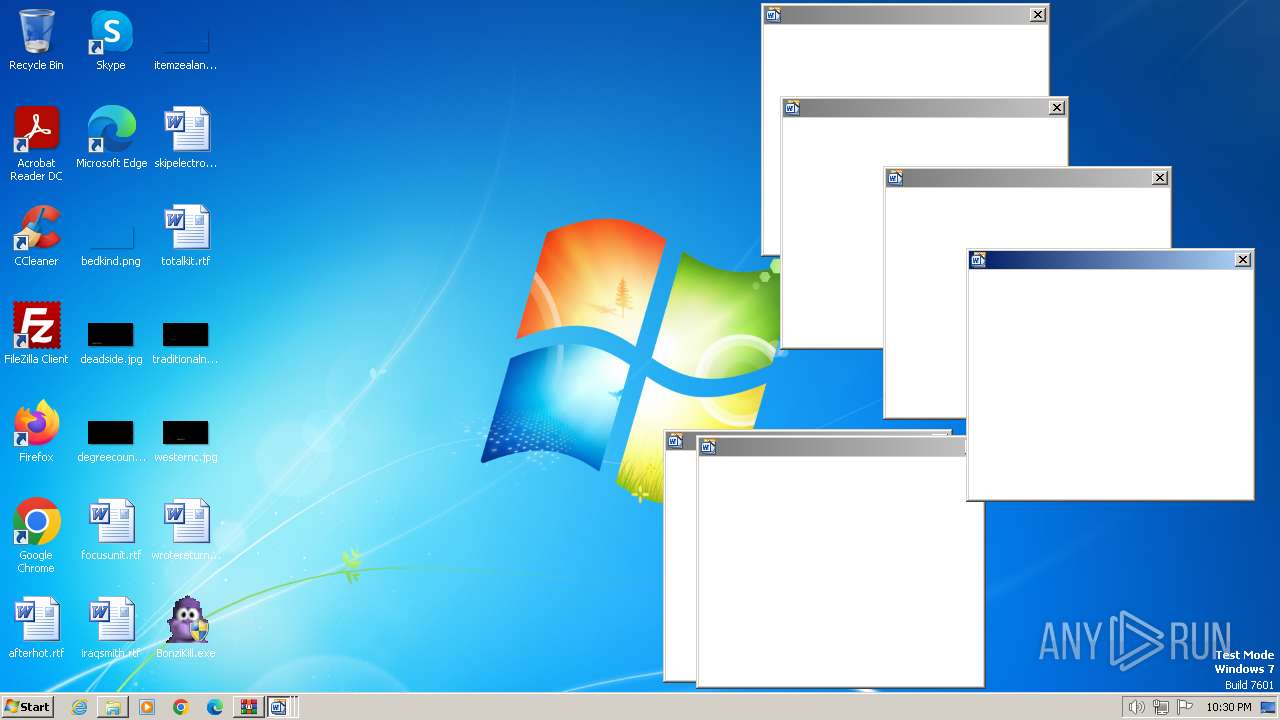Launch Microsoft Edge desktop shortcut
This screenshot has width=1280, height=720.
(x=111, y=137)
